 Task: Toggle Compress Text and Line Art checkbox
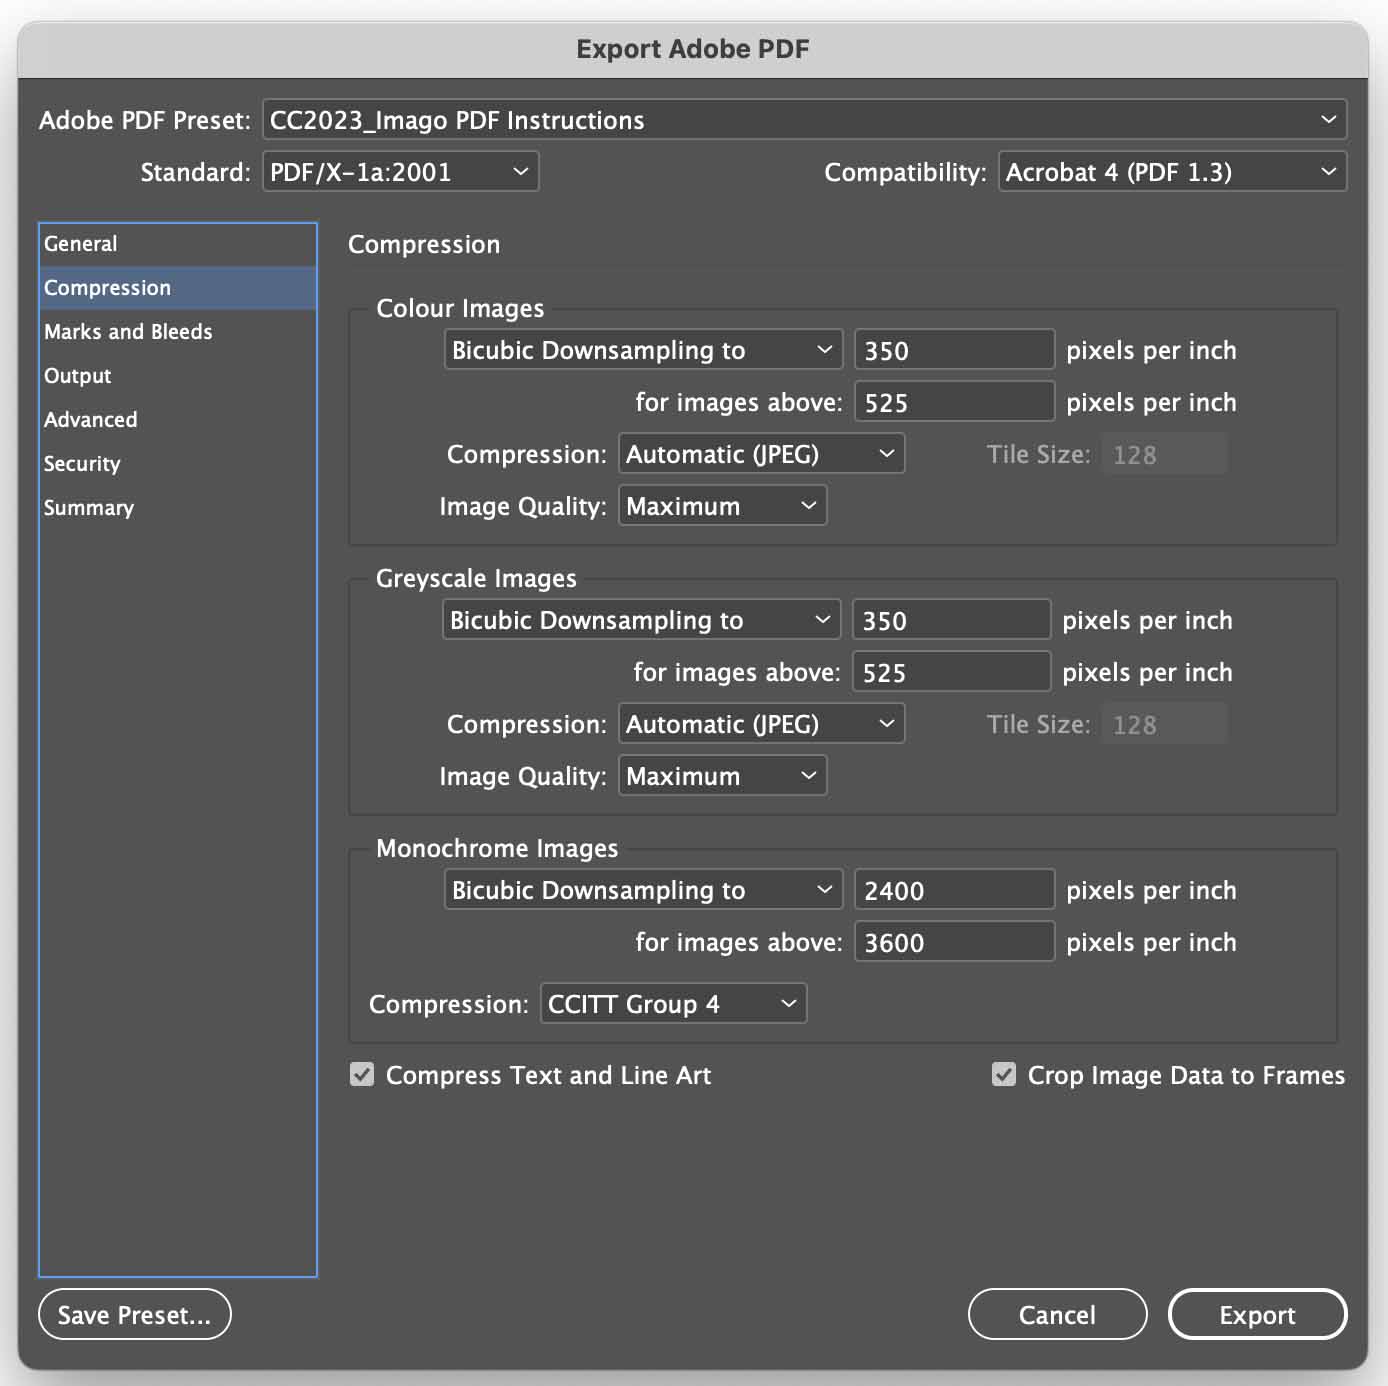coord(362,1075)
